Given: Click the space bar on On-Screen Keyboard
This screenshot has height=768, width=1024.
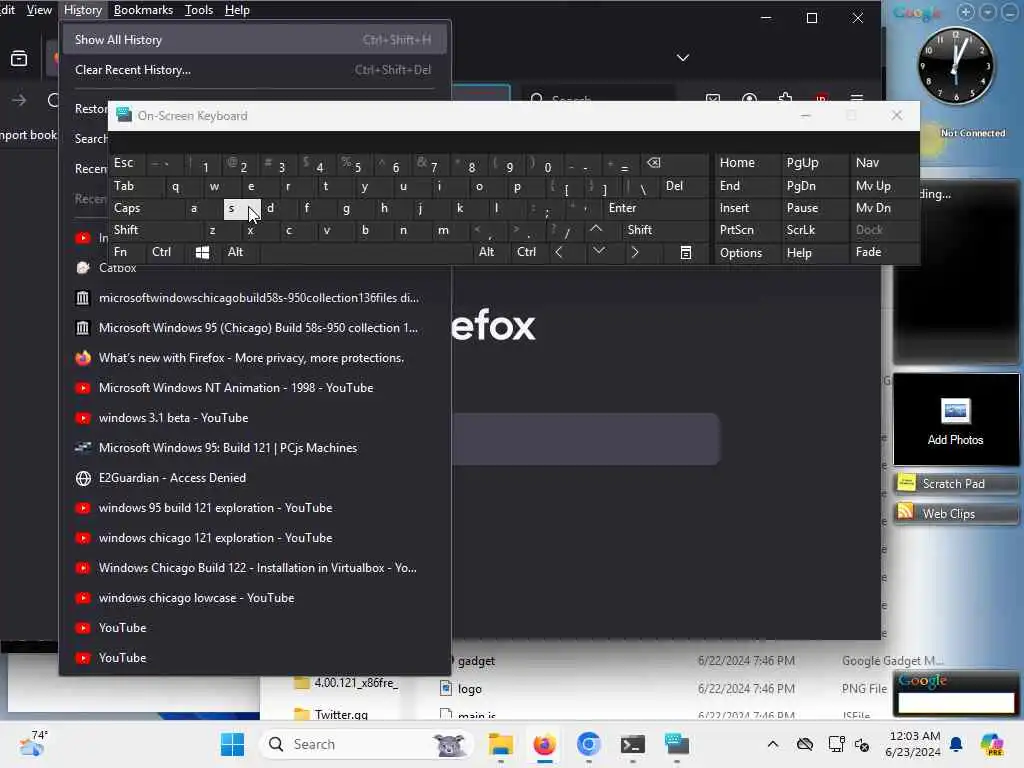Looking at the screenshot, I should (366, 252).
